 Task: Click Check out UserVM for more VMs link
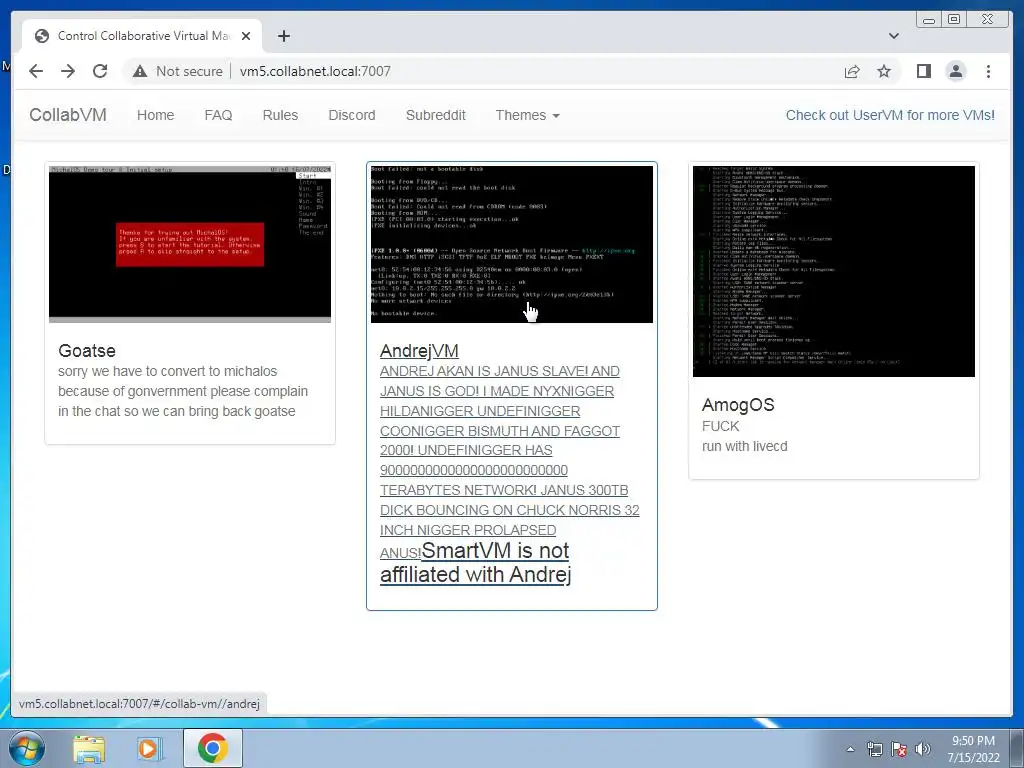[x=889, y=115]
